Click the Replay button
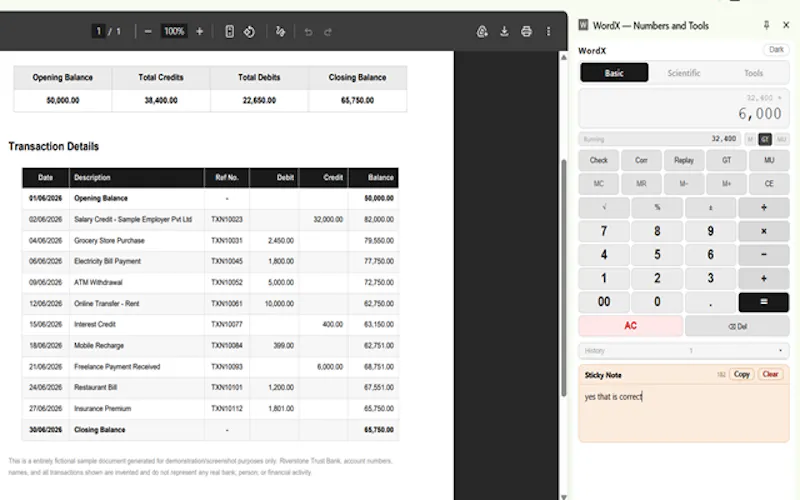Image resolution: width=800 pixels, height=500 pixels. 684,160
